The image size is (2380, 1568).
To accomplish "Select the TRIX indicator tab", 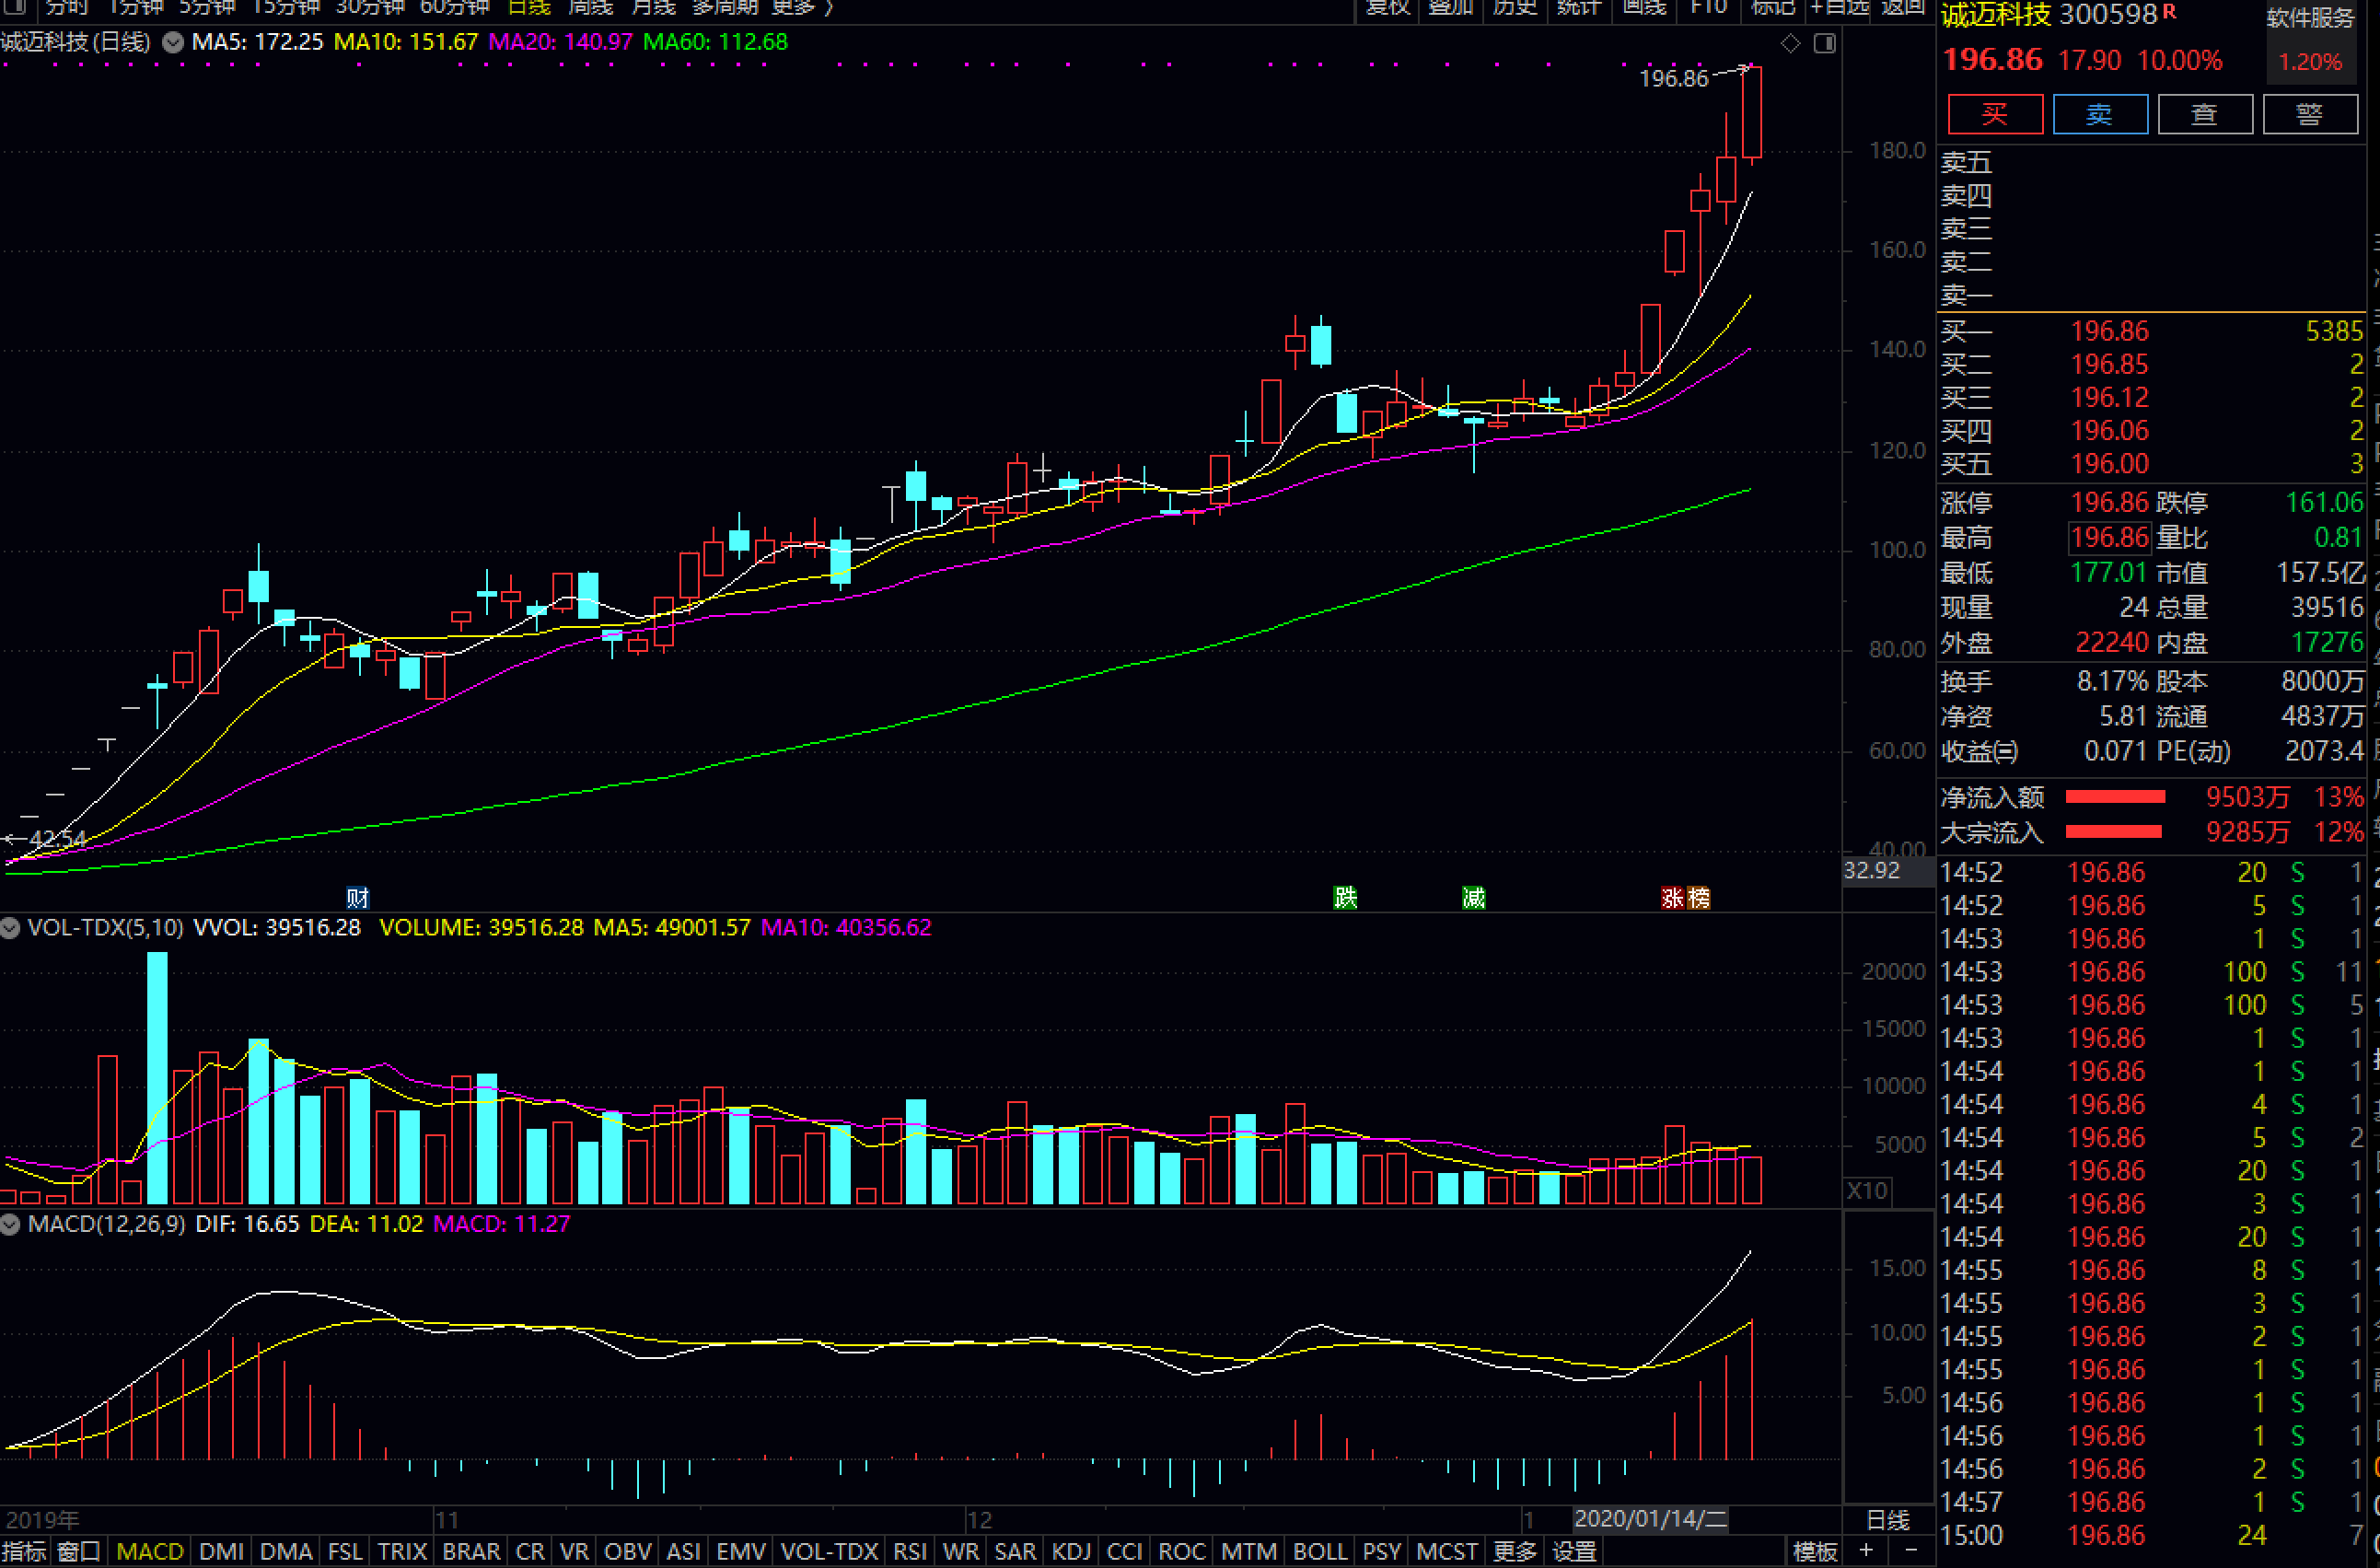I will point(402,1551).
